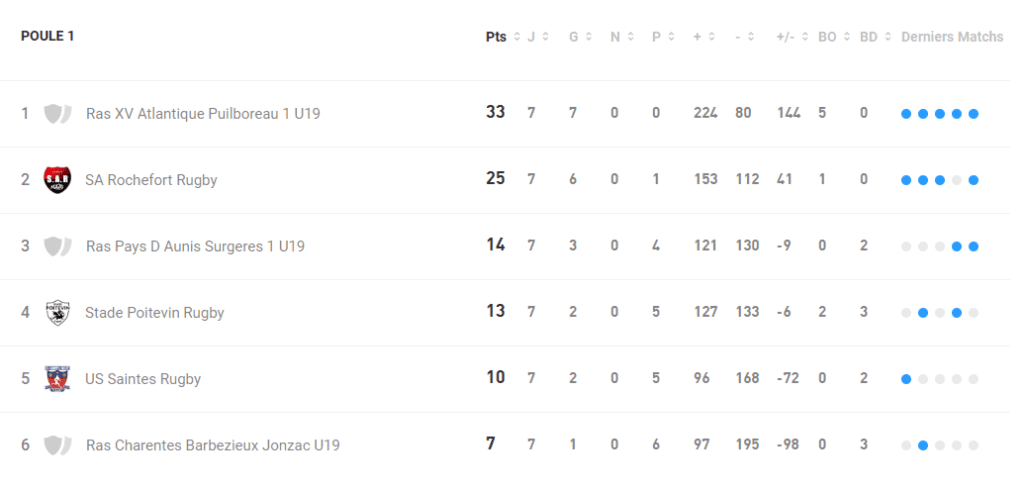The height and width of the screenshot is (492, 1024).
Task: Click the Derniers Matchs column header
Action: pyautogui.click(x=951, y=37)
